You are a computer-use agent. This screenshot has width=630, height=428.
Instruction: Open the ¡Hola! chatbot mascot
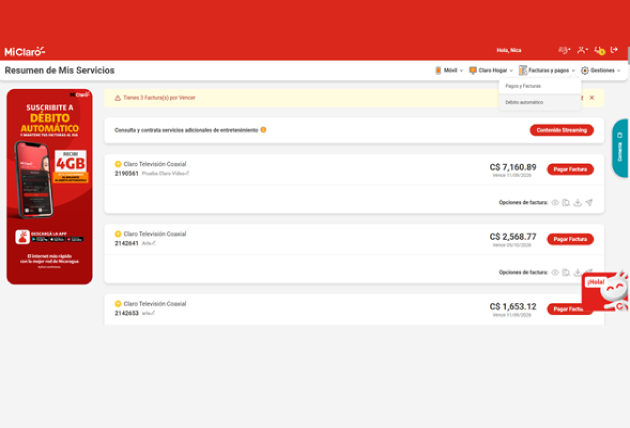pyautogui.click(x=605, y=291)
